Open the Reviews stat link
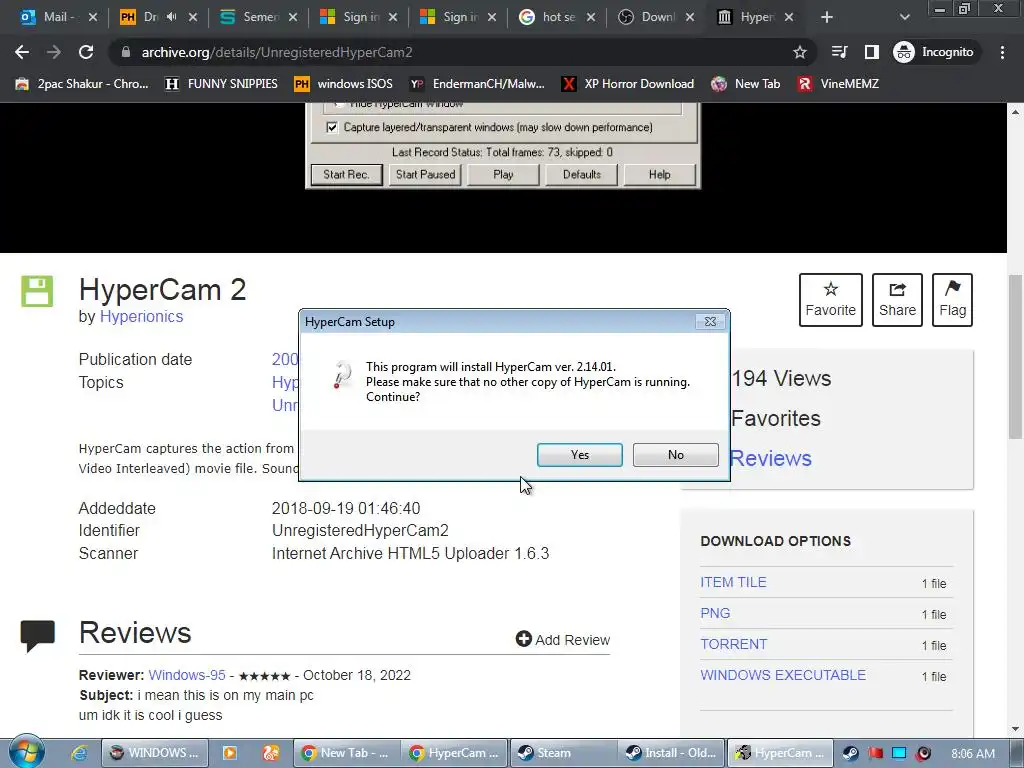 tap(771, 458)
